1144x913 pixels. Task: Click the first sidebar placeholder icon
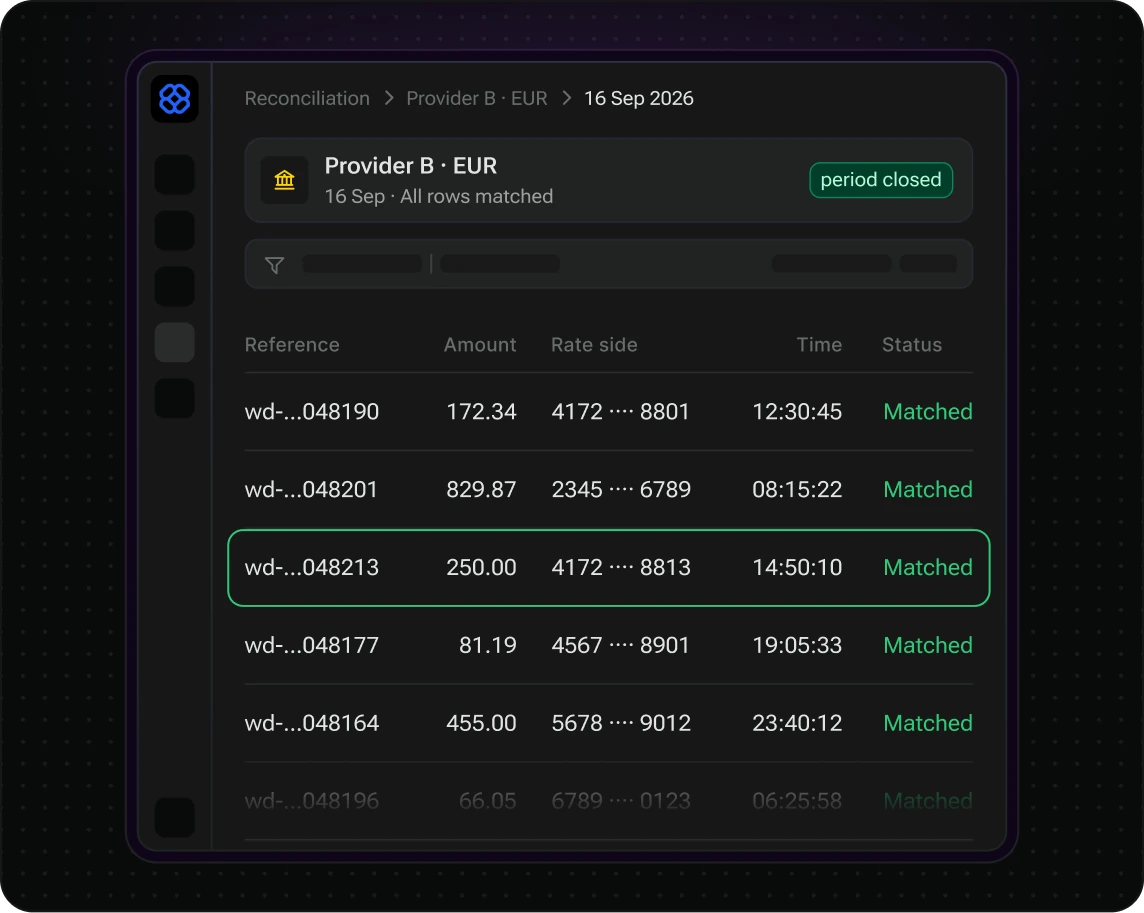coord(175,174)
